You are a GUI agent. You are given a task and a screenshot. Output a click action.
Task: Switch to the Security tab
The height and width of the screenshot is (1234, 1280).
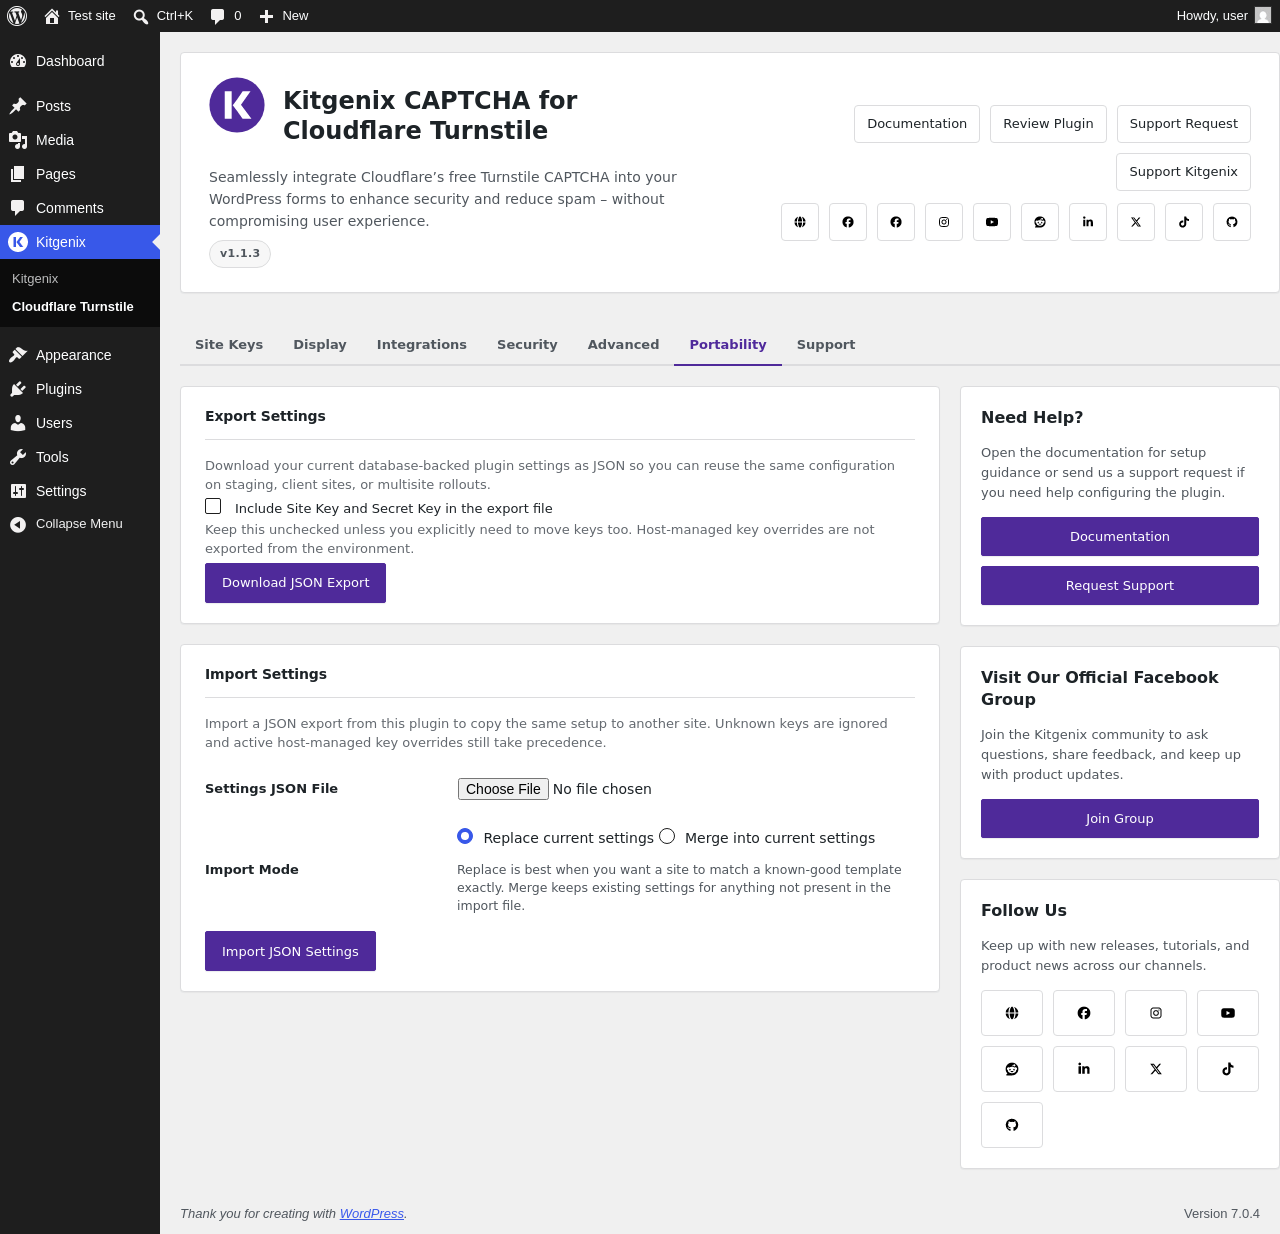click(527, 345)
